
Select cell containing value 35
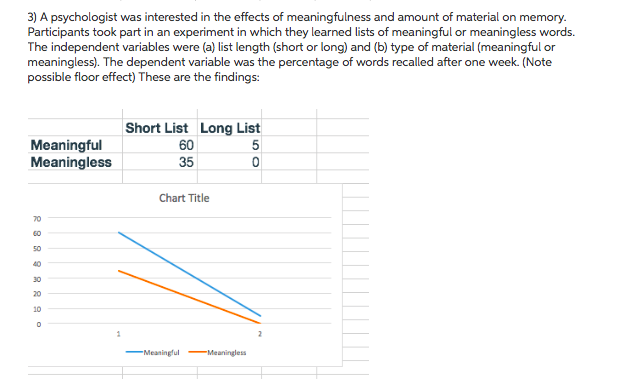tap(160, 162)
